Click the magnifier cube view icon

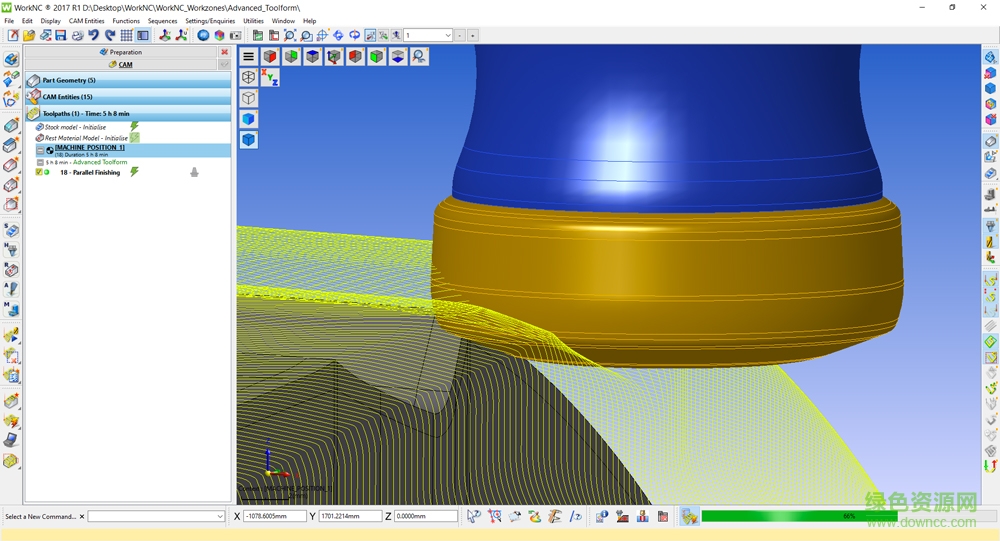pyautogui.click(x=419, y=56)
